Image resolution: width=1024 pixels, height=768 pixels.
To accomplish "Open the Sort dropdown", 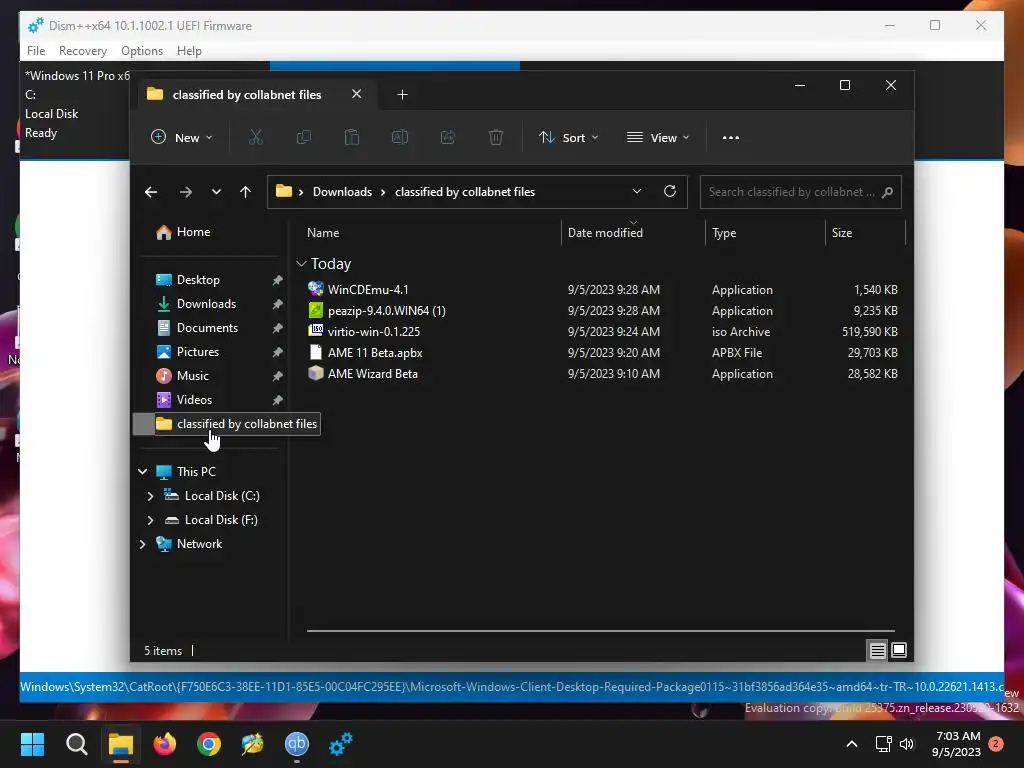I will [568, 138].
